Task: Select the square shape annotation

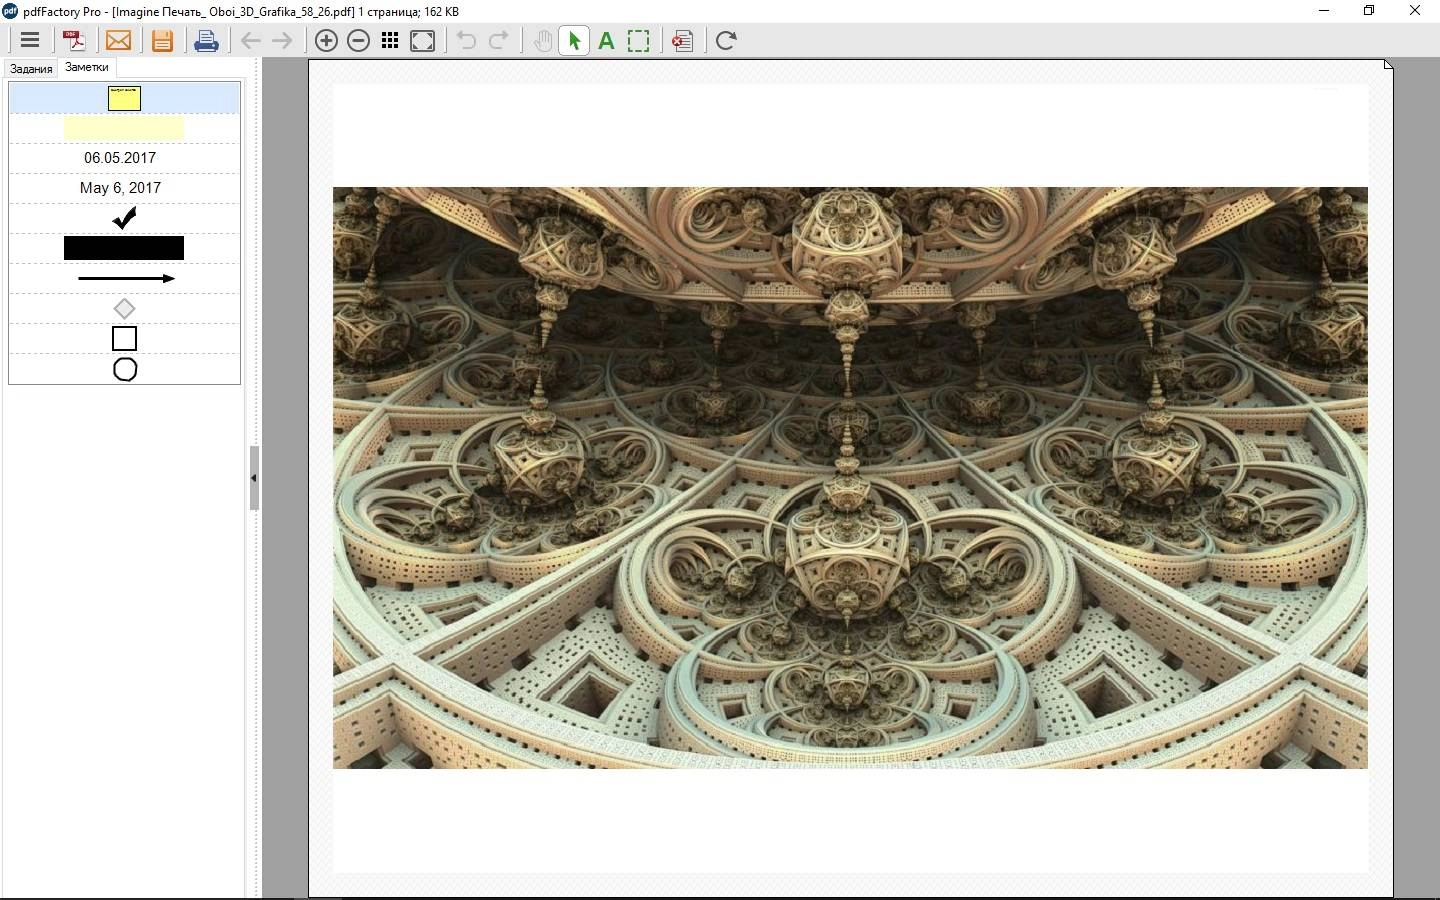Action: pos(124,339)
